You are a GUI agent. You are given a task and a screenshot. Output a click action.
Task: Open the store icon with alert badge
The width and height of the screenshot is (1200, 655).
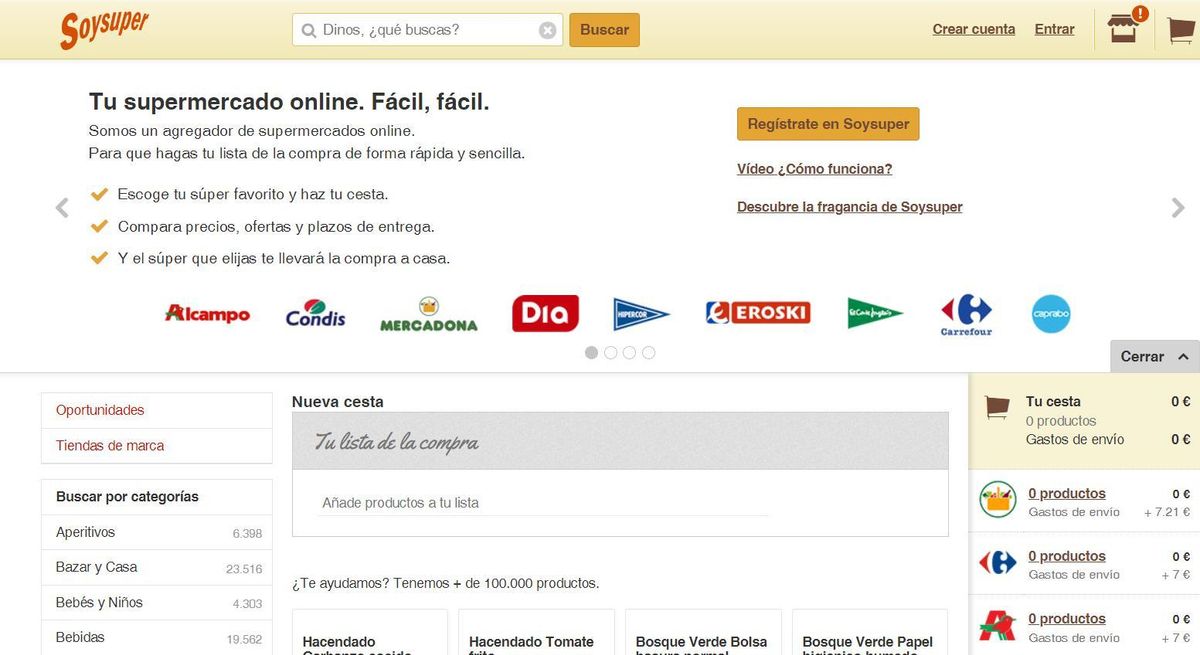pyautogui.click(x=1126, y=27)
